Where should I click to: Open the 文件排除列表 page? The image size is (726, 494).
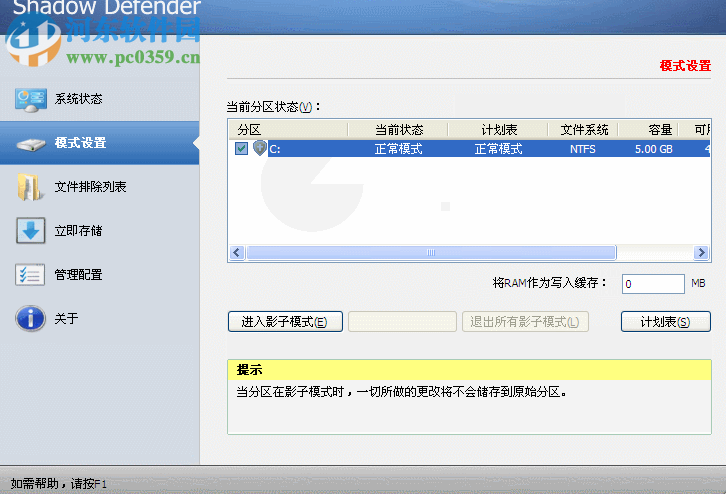pos(100,187)
